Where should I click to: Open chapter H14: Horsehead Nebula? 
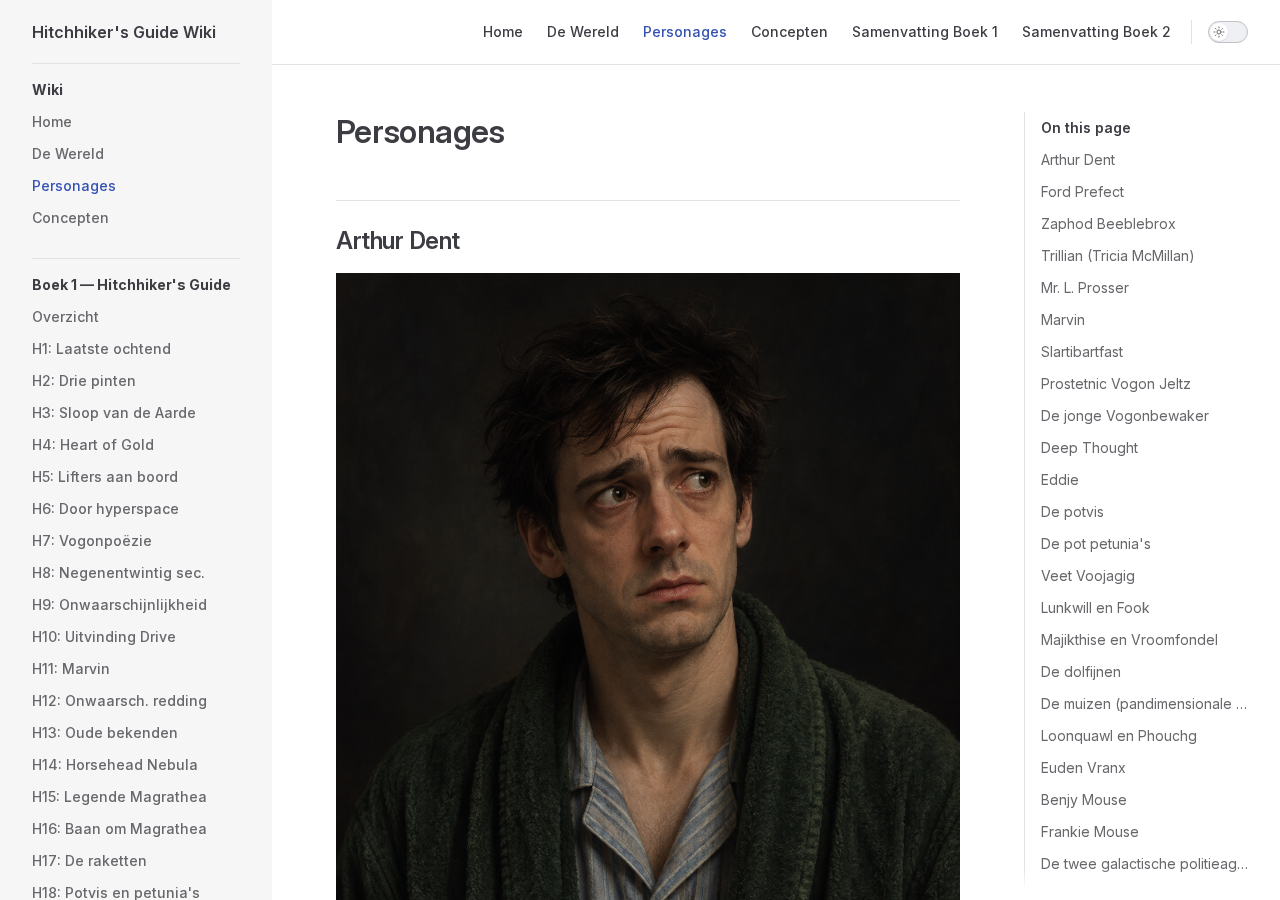coord(115,765)
